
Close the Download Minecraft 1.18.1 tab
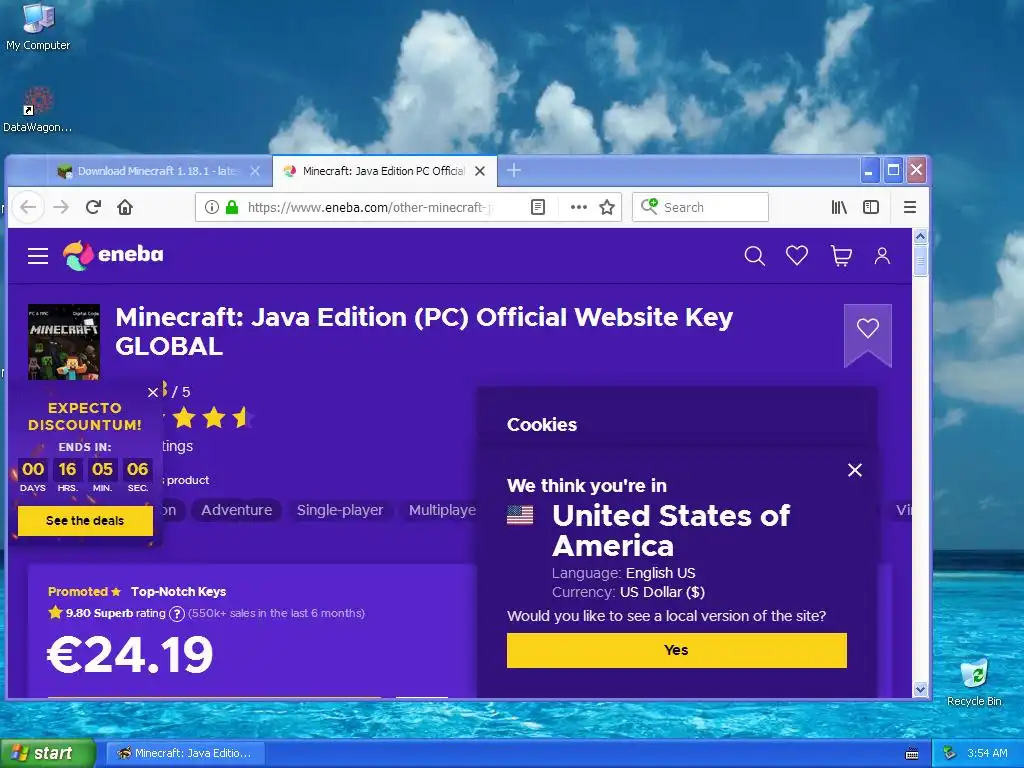pyautogui.click(x=255, y=171)
